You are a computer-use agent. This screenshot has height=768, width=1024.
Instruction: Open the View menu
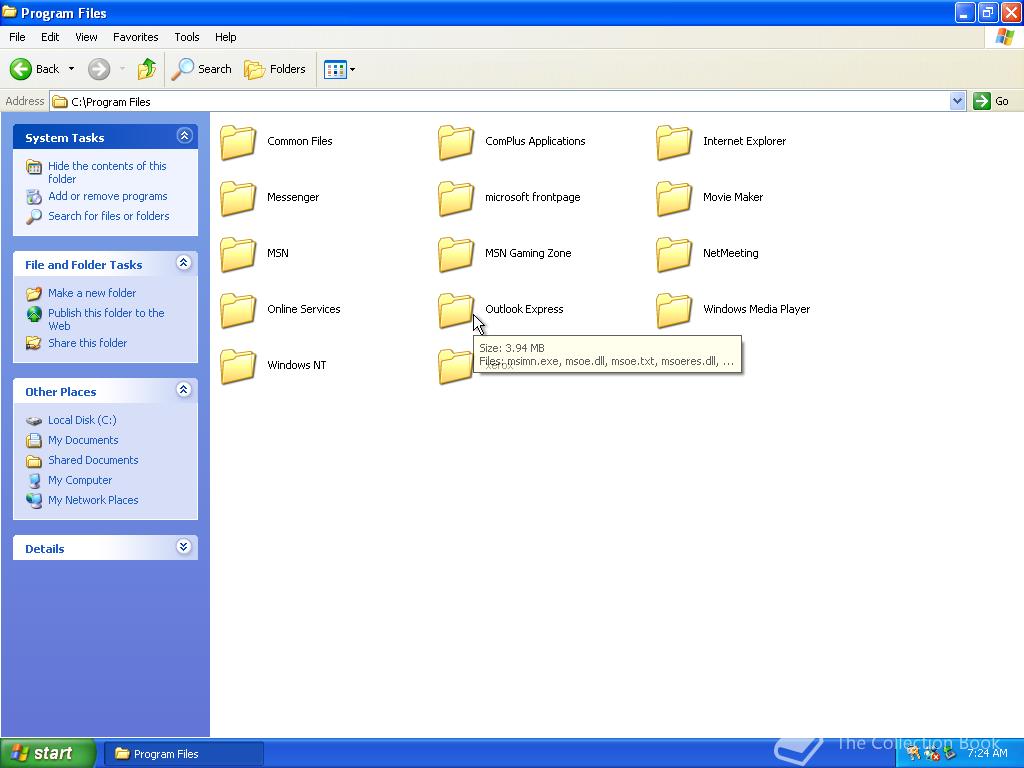point(86,37)
